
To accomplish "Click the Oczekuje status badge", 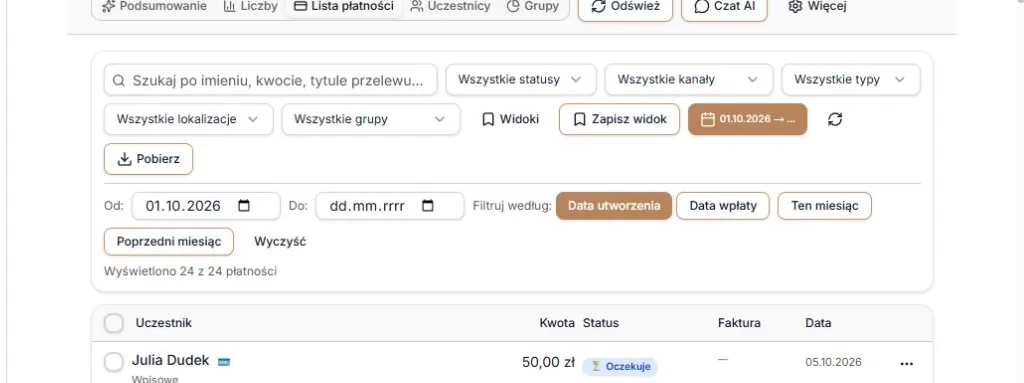I will pyautogui.click(x=620, y=366).
